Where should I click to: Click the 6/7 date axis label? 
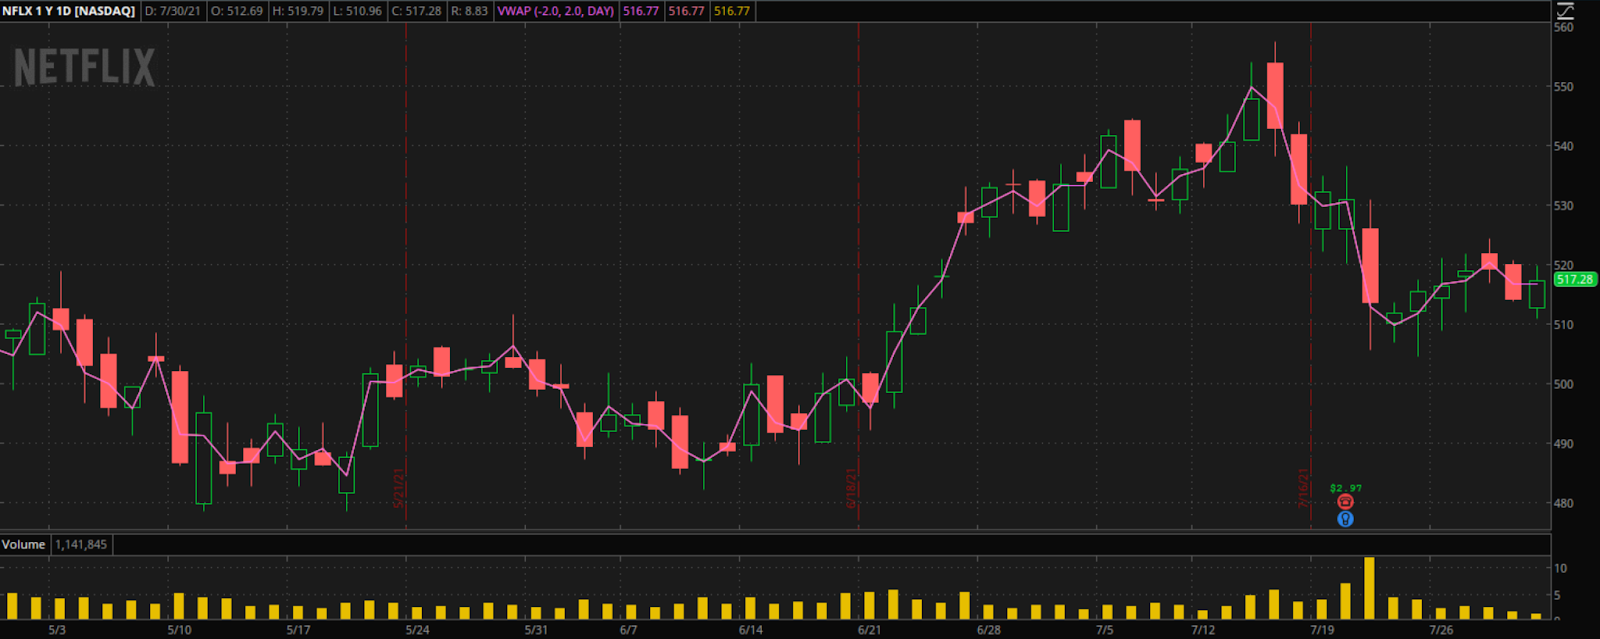628,630
